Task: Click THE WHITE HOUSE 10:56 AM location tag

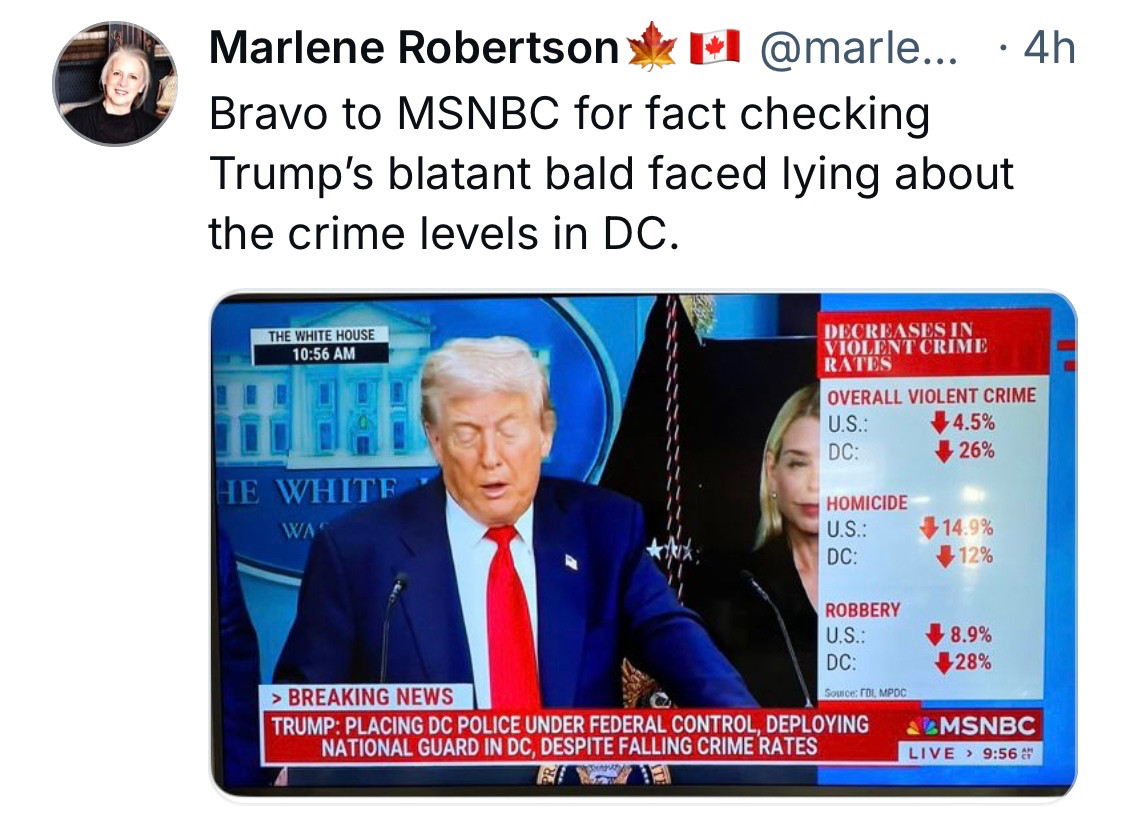Action: point(321,344)
